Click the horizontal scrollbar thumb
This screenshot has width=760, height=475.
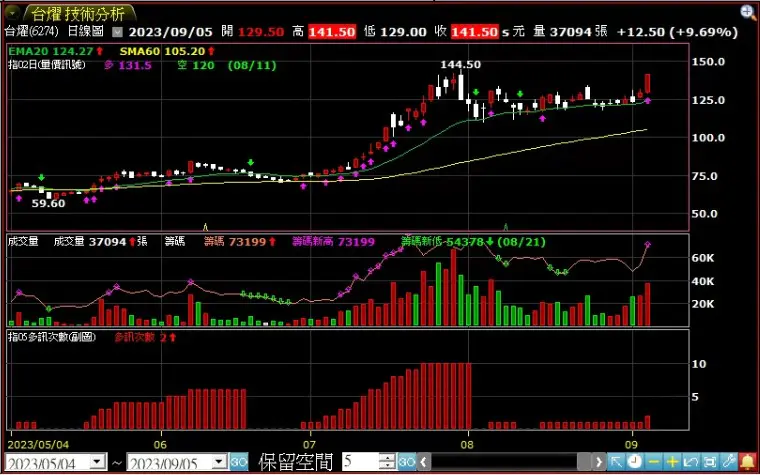point(584,462)
